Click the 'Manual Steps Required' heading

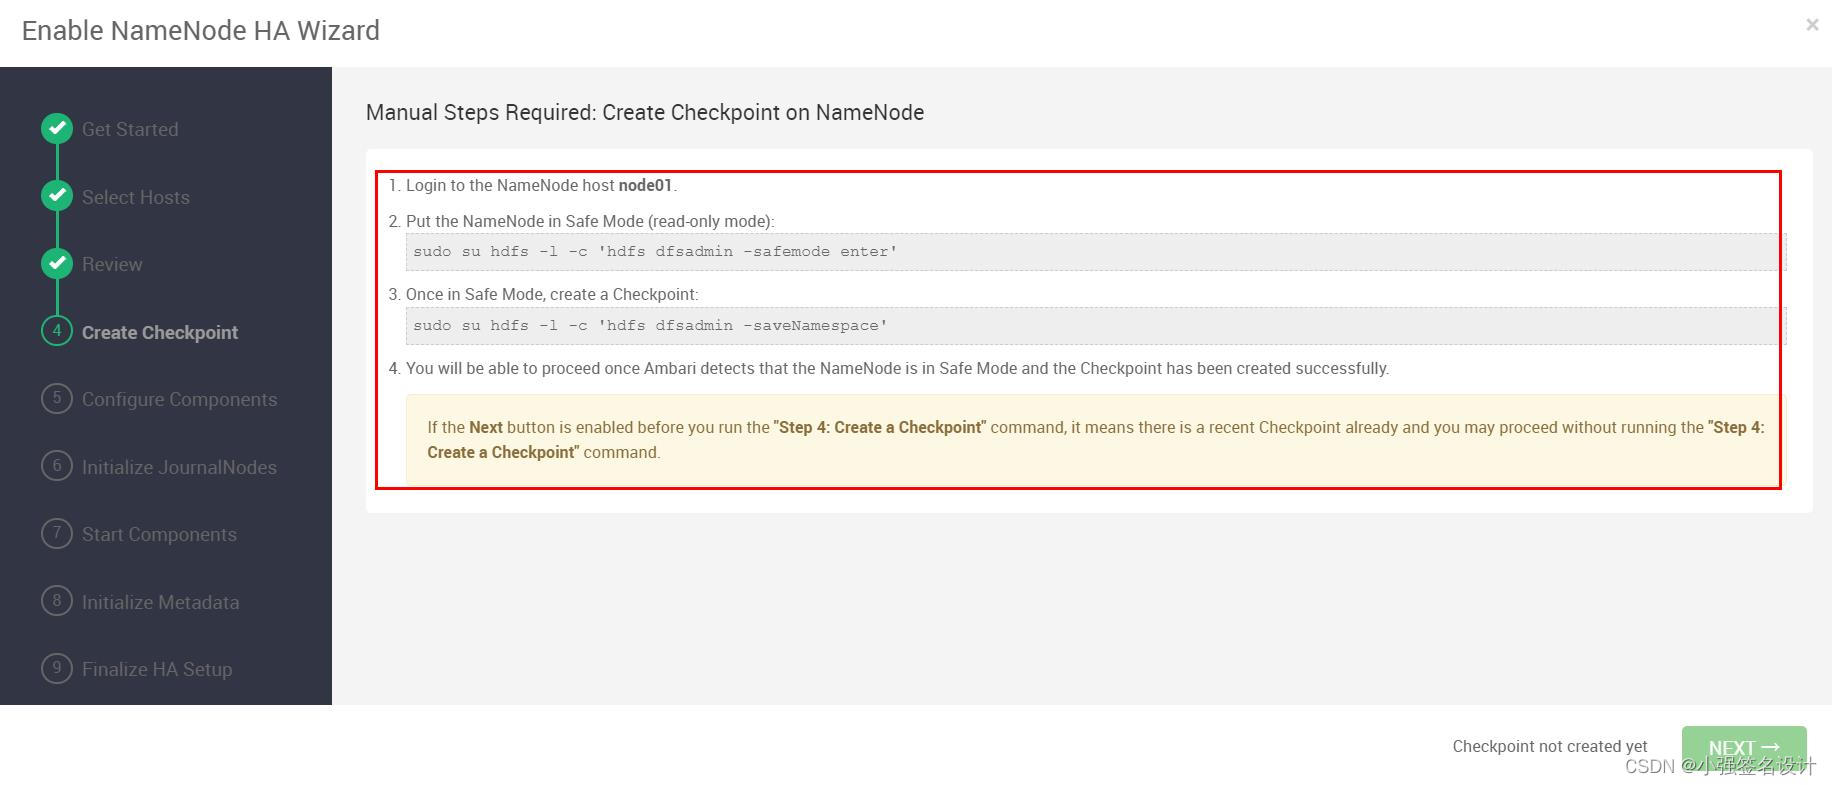645,112
